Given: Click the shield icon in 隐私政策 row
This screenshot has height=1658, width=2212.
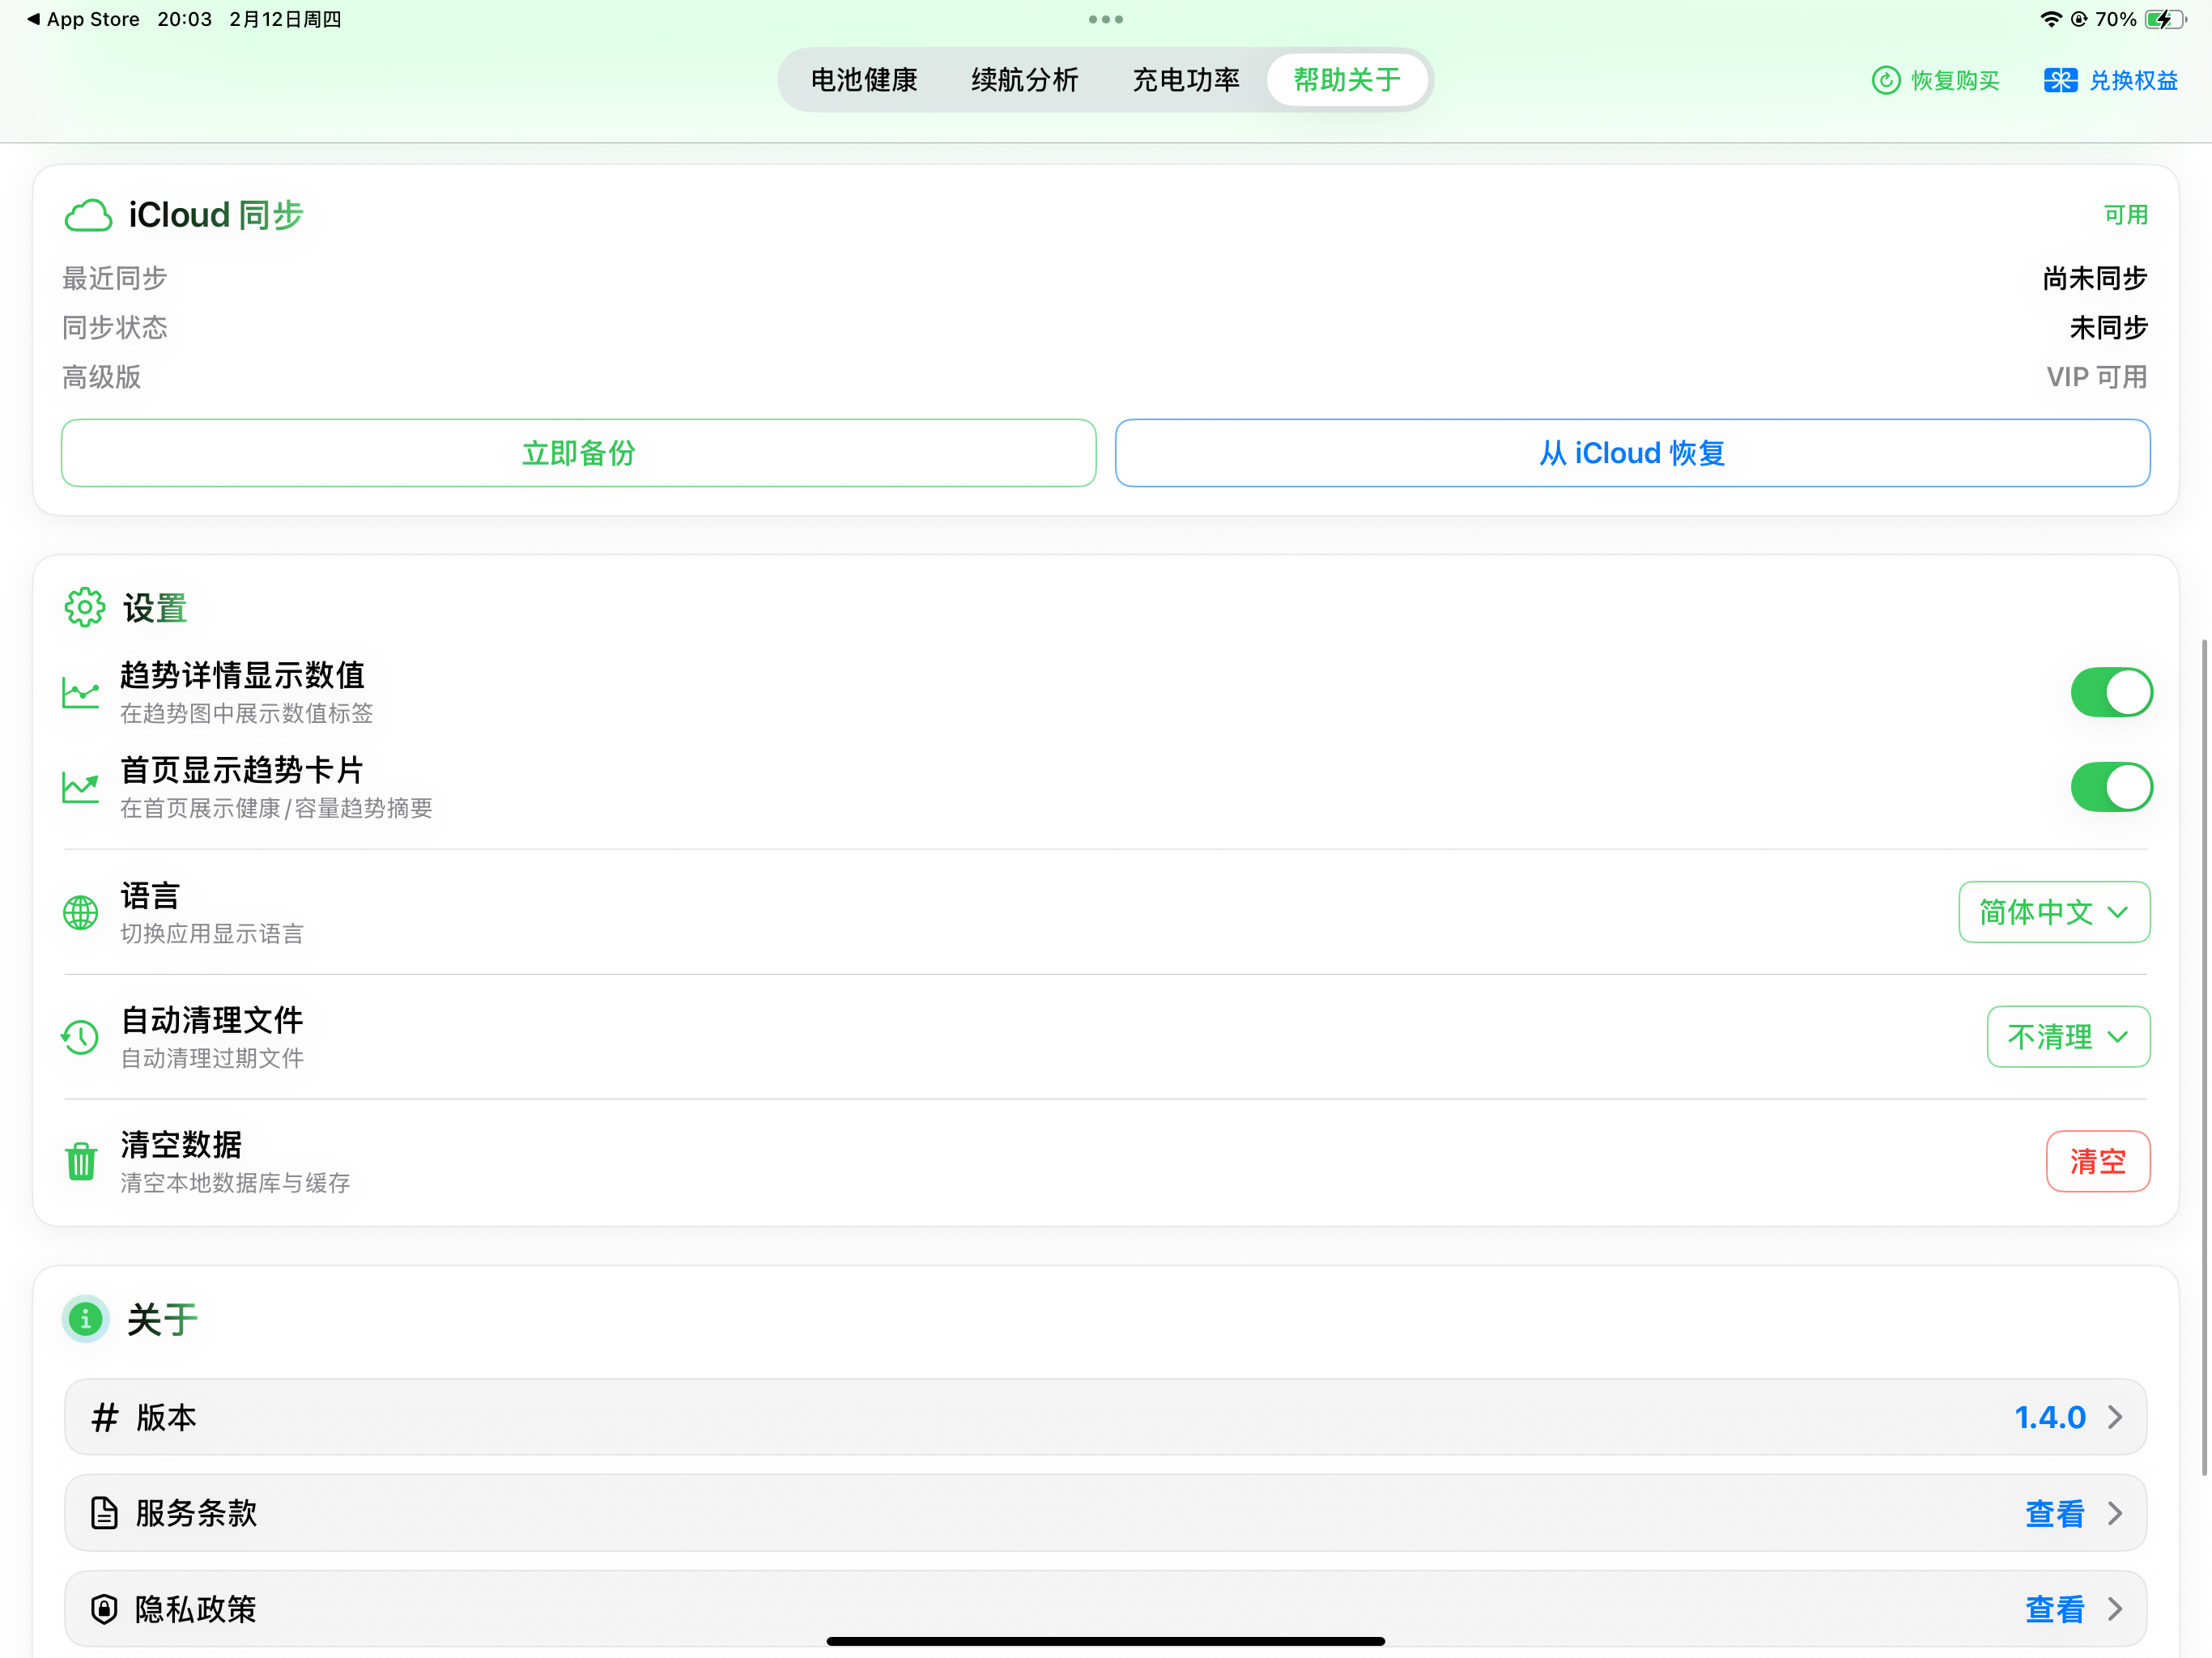Looking at the screenshot, I should click(x=104, y=1608).
